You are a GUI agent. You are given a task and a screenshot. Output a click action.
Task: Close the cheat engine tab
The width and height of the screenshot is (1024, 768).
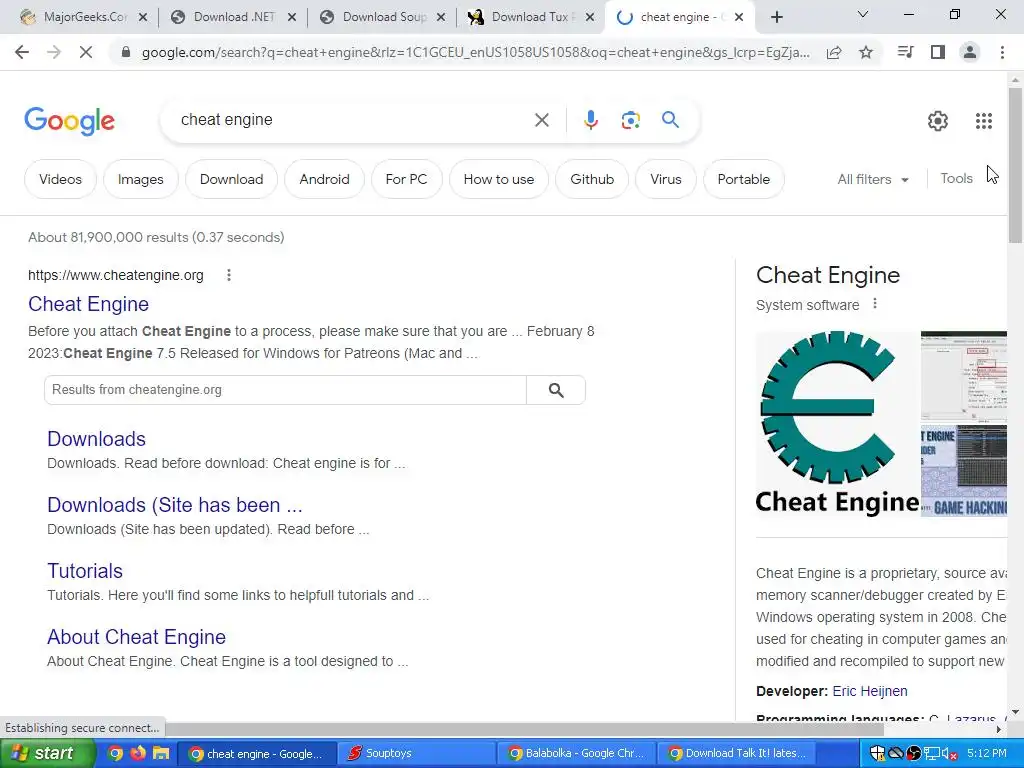[x=739, y=18]
